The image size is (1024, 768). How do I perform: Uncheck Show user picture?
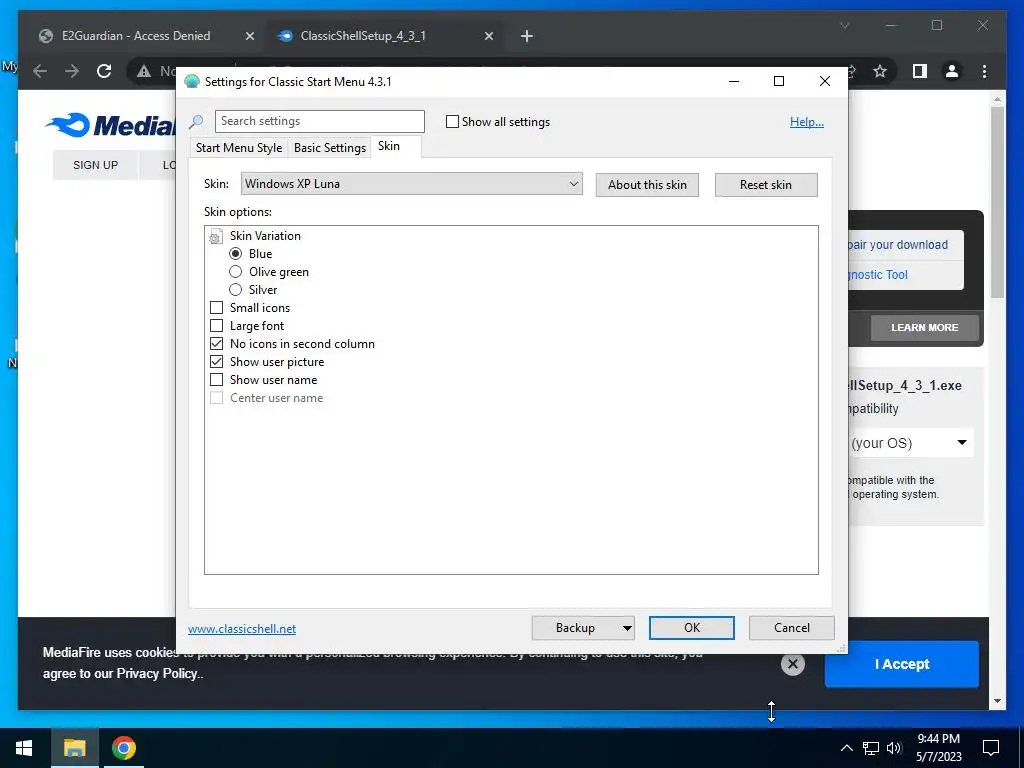217,362
